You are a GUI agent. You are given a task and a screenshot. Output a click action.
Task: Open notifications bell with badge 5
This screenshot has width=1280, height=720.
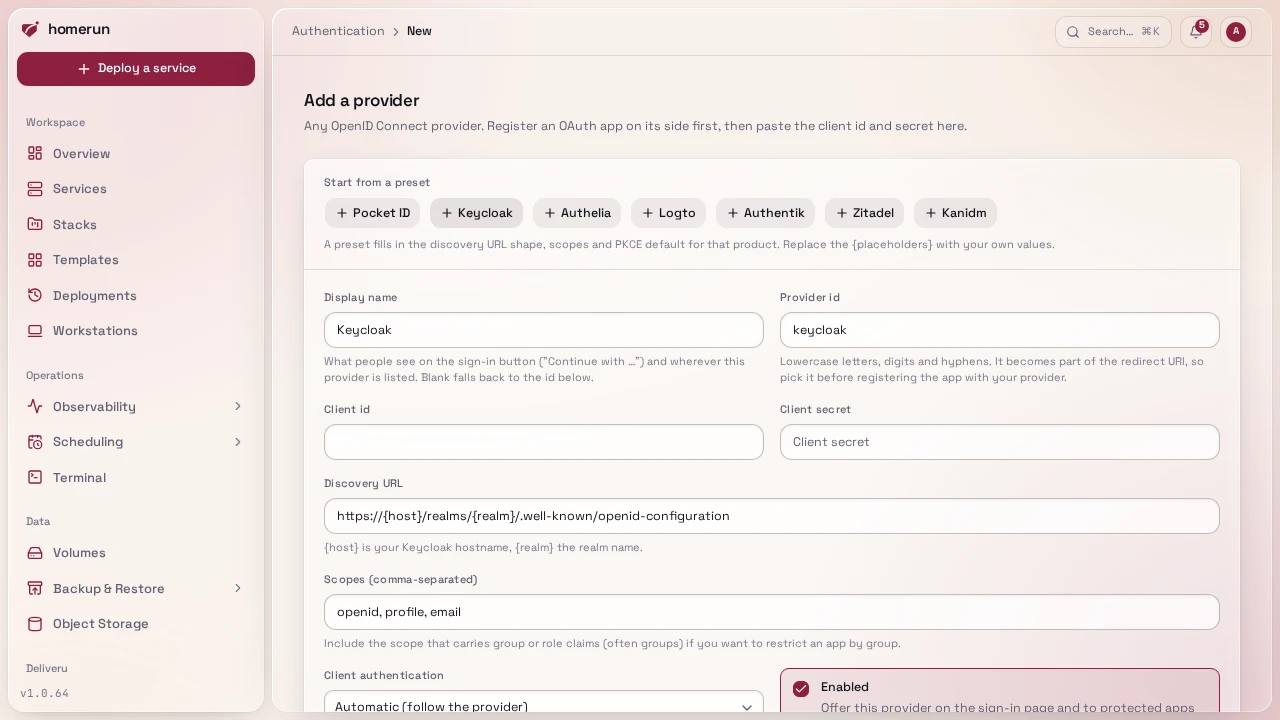click(1196, 31)
